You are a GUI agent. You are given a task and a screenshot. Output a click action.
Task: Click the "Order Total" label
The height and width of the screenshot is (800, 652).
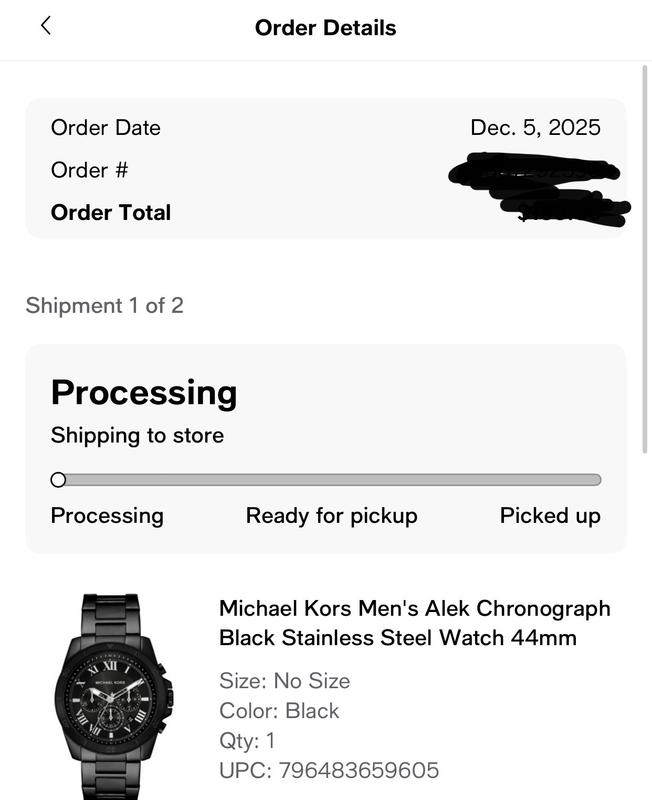[111, 213]
